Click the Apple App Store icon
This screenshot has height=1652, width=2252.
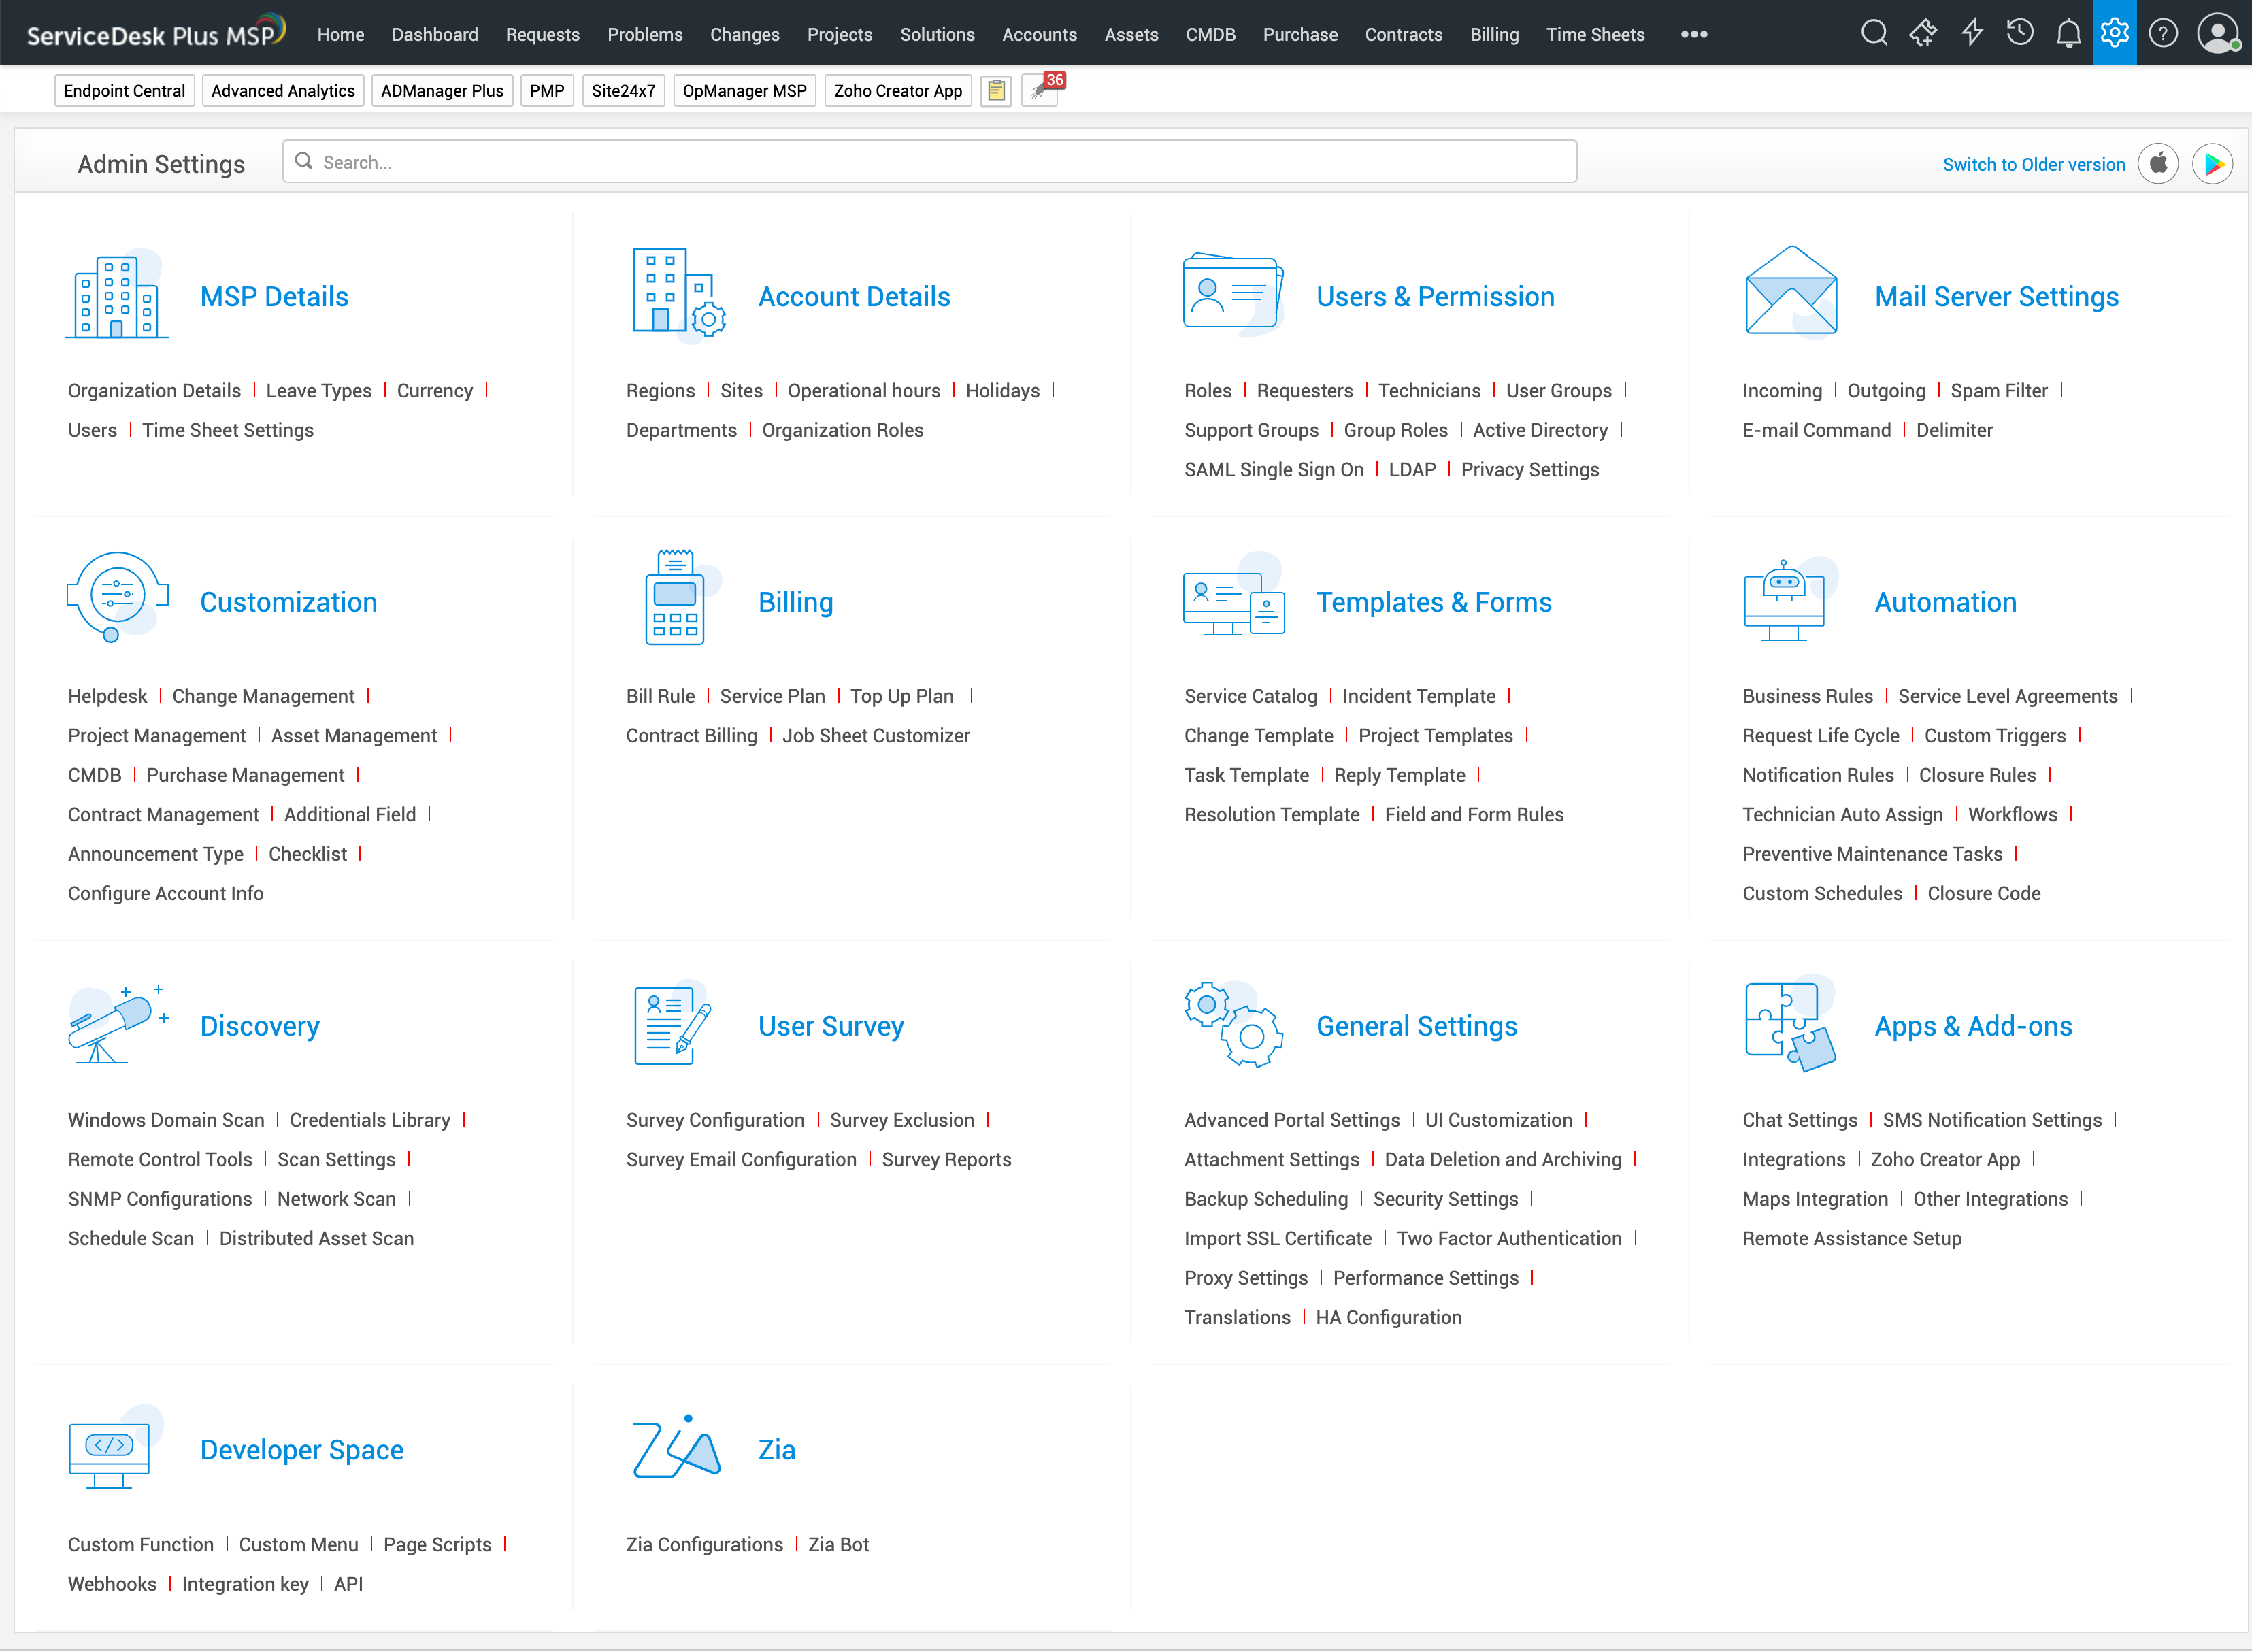point(2158,163)
